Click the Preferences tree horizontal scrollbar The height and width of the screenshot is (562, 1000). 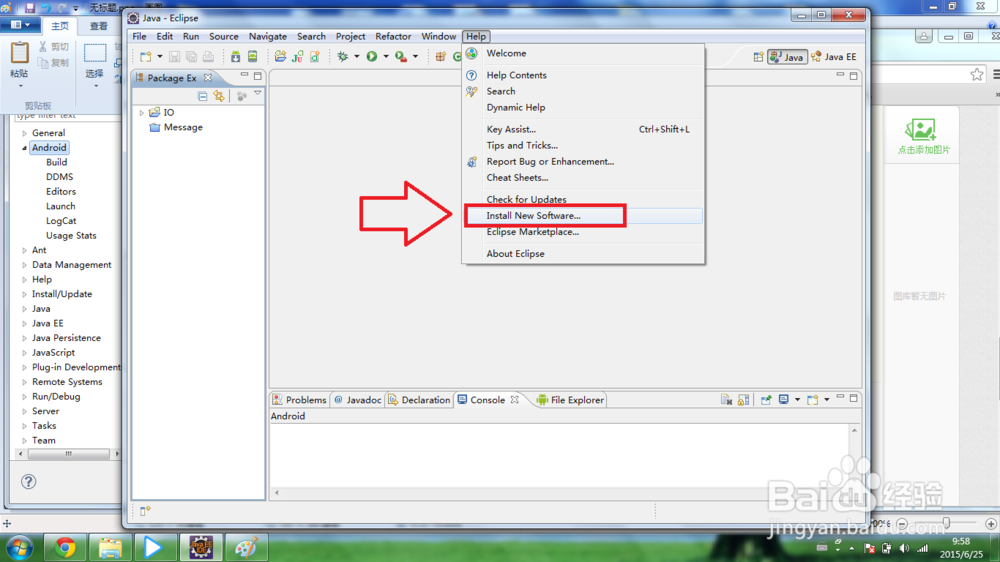68,454
